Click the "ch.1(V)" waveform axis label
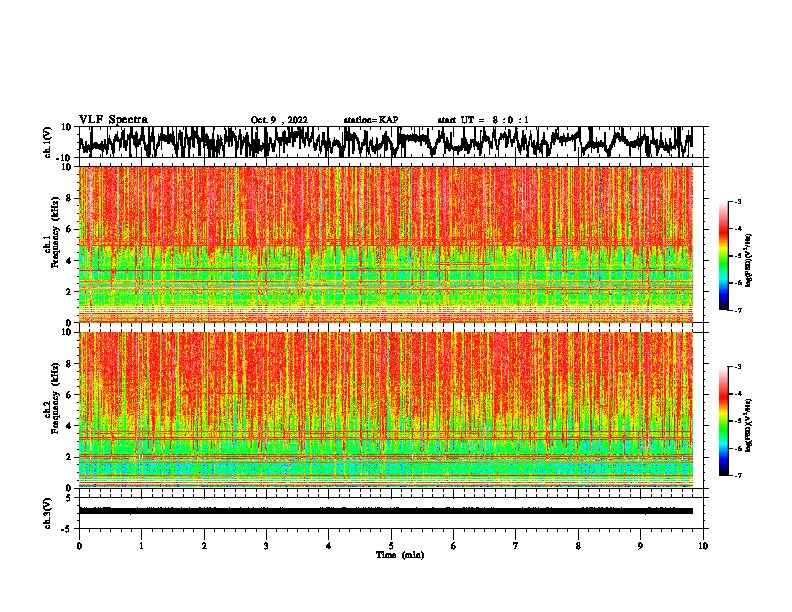The image size is (792, 612). point(48,142)
